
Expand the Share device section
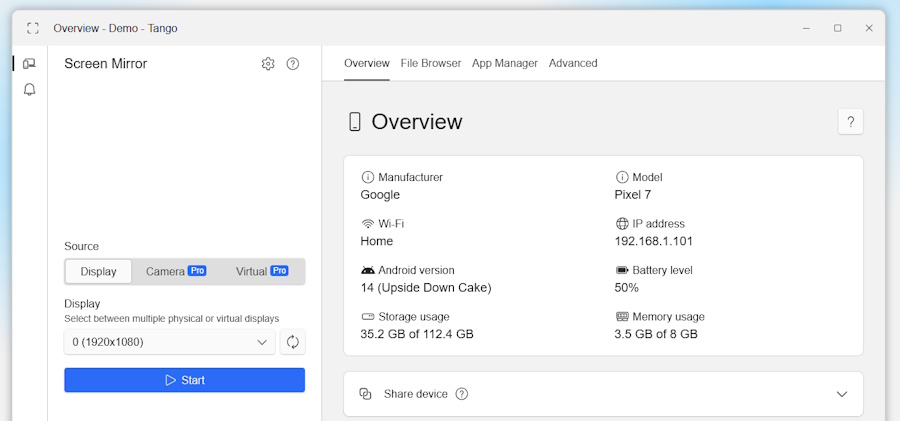click(x=841, y=394)
